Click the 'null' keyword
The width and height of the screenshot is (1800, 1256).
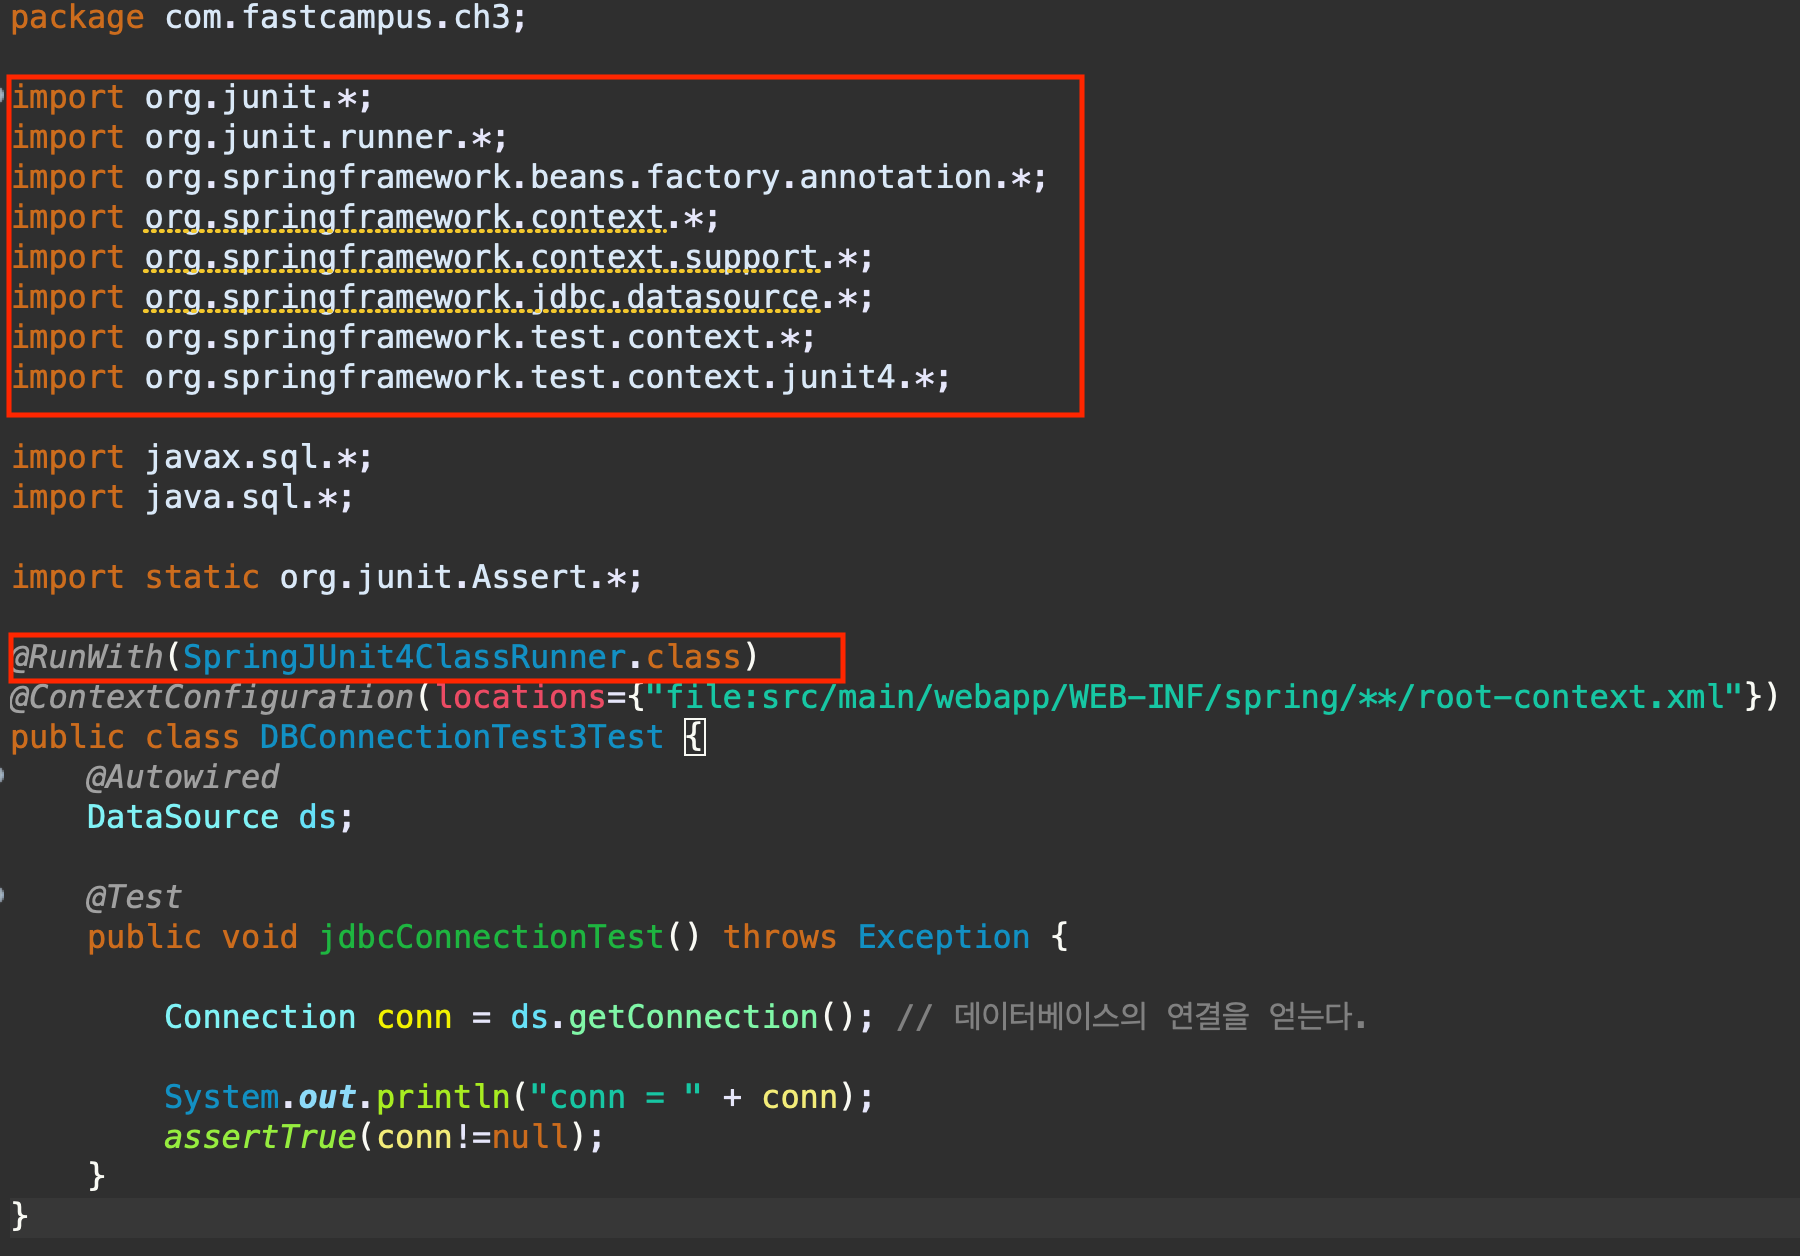[529, 1138]
